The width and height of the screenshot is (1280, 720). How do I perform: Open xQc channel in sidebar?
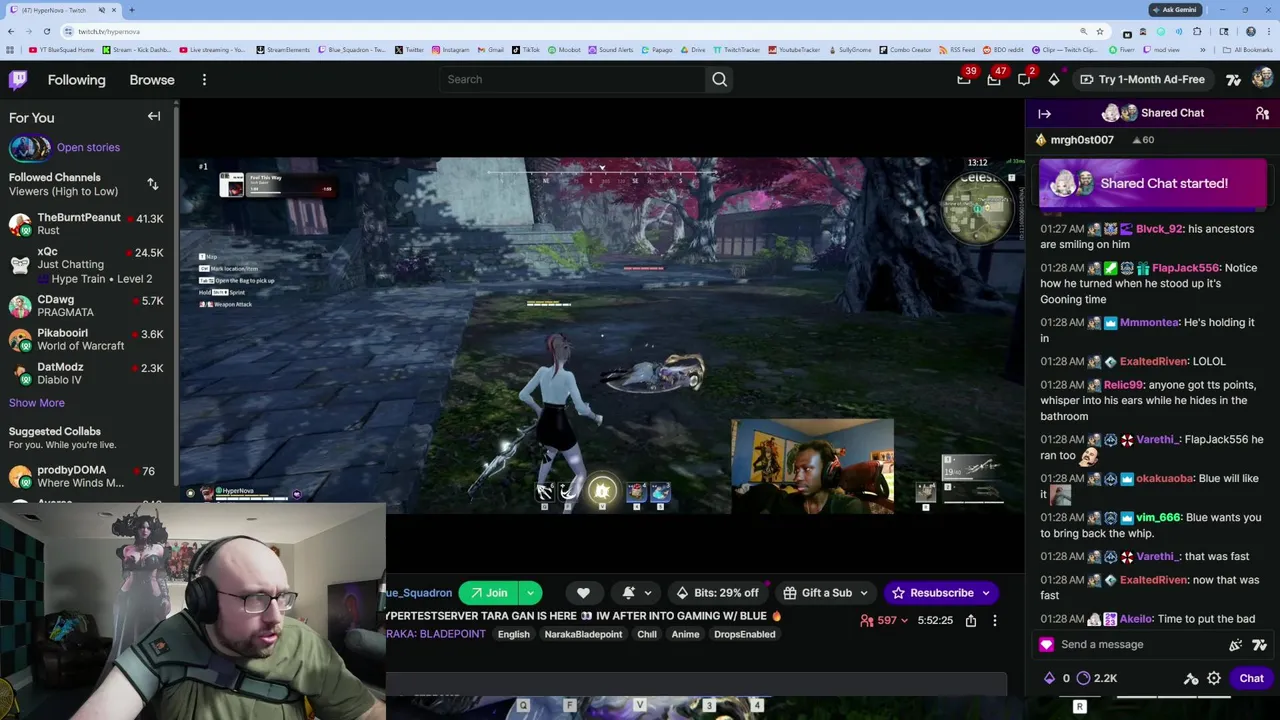click(86, 265)
